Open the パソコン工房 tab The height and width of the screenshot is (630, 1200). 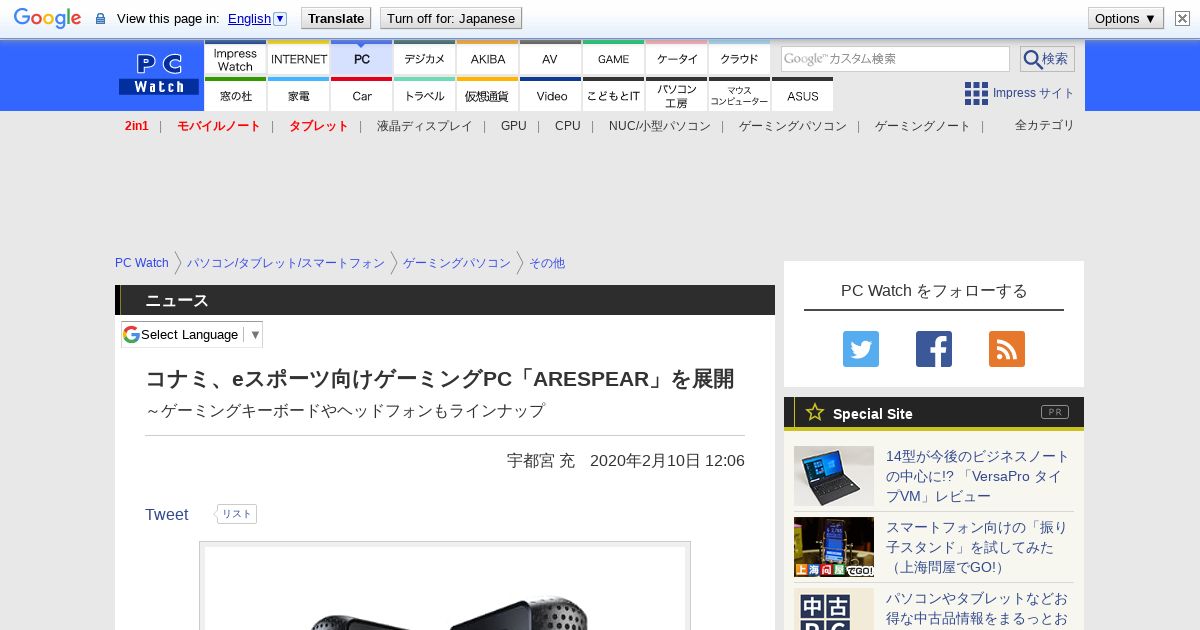(677, 95)
